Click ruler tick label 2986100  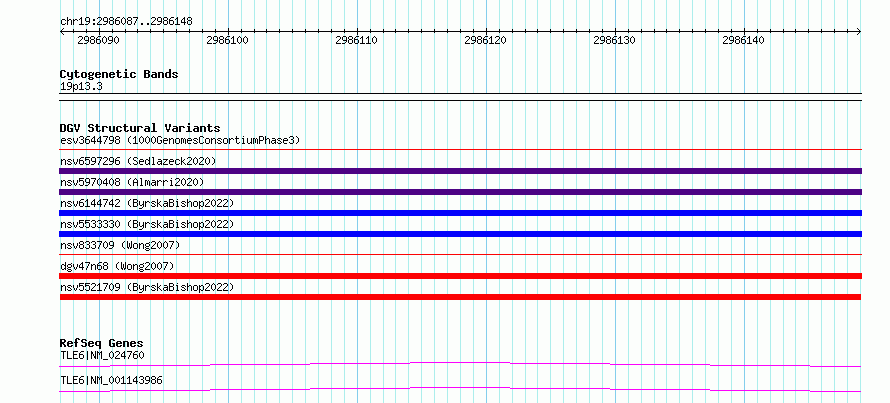click(228, 40)
